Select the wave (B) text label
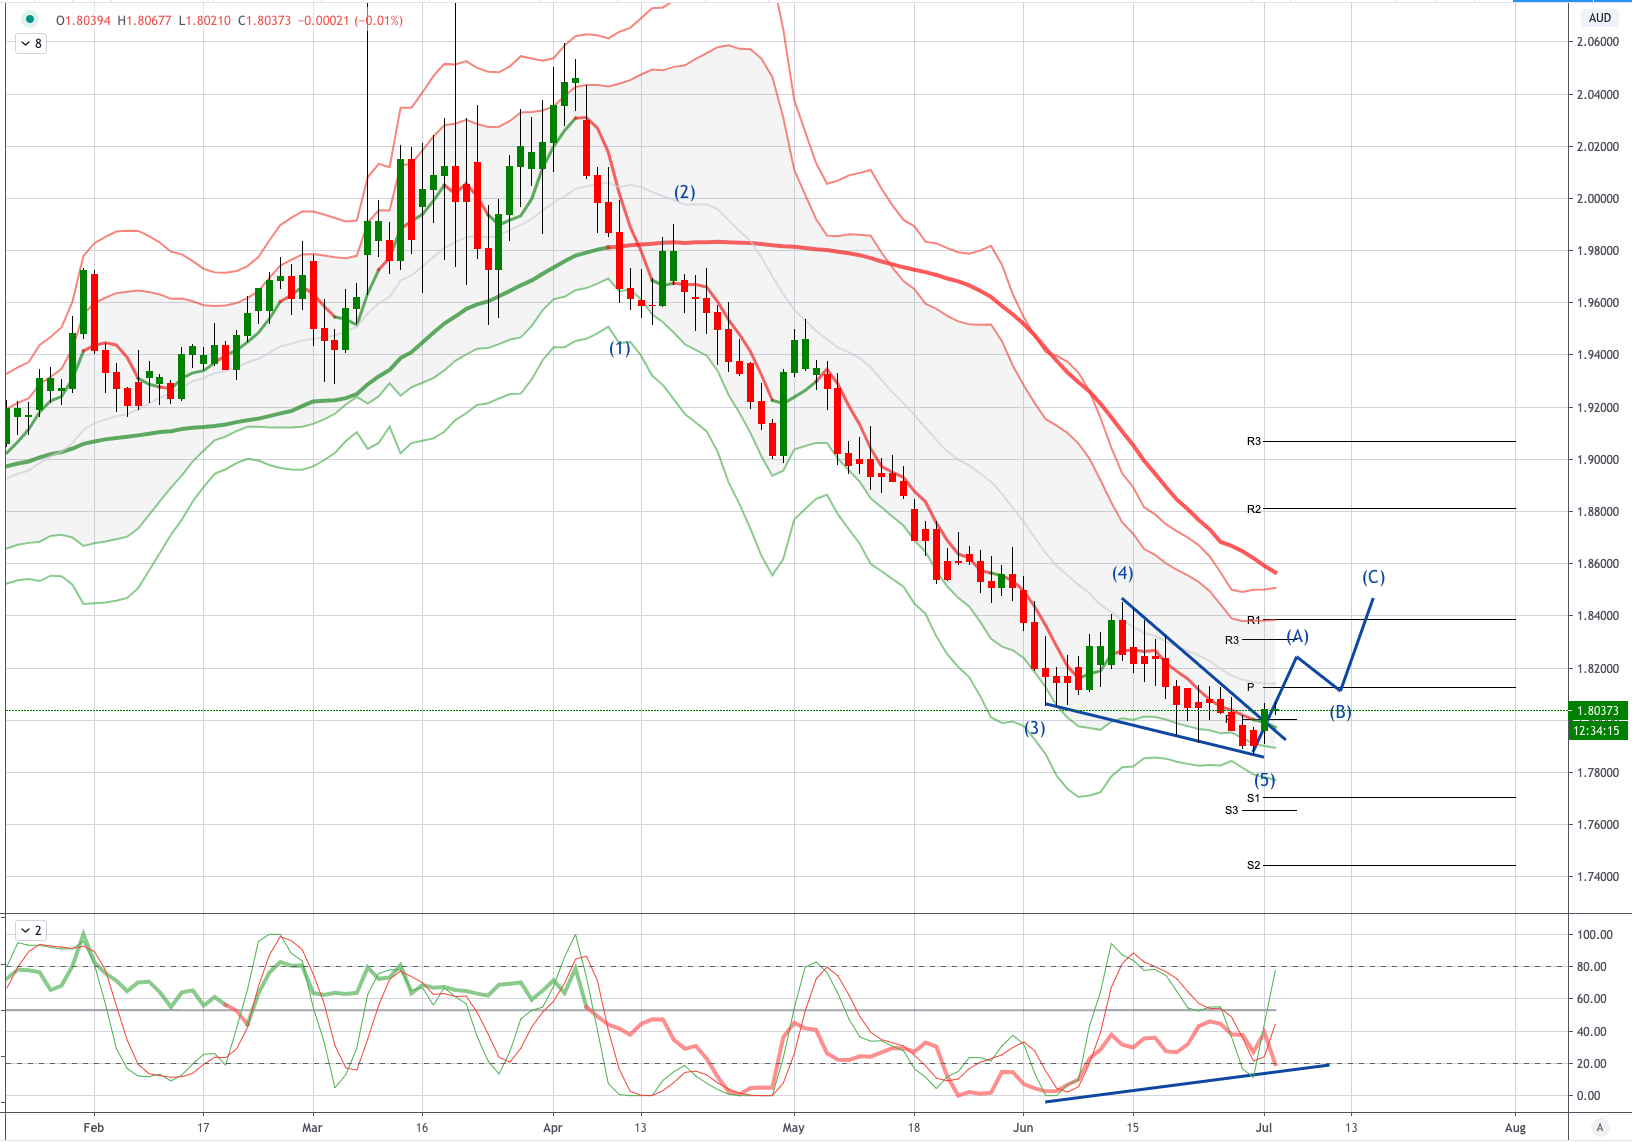1632x1142 pixels. click(1340, 712)
